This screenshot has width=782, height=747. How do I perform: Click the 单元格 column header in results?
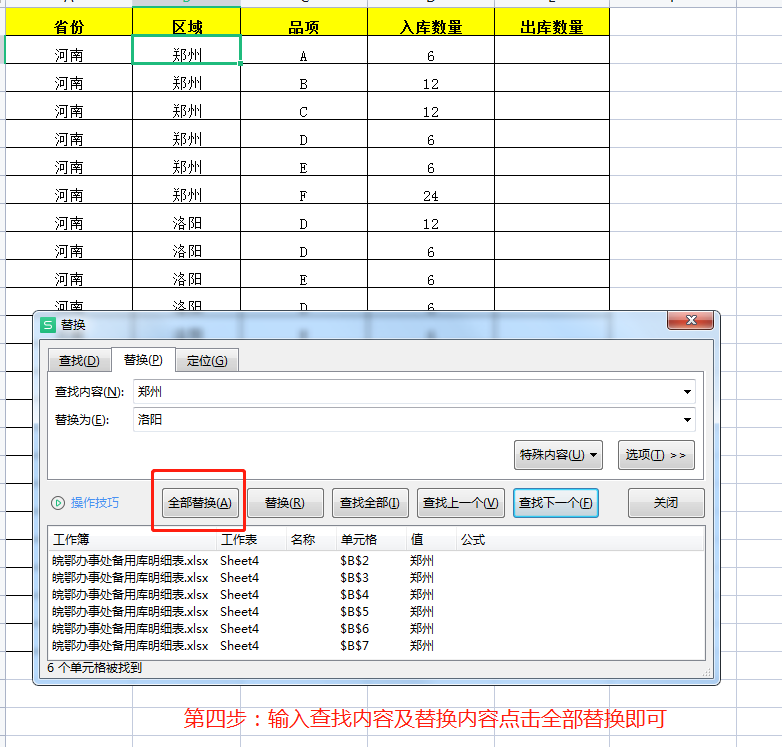[371, 540]
